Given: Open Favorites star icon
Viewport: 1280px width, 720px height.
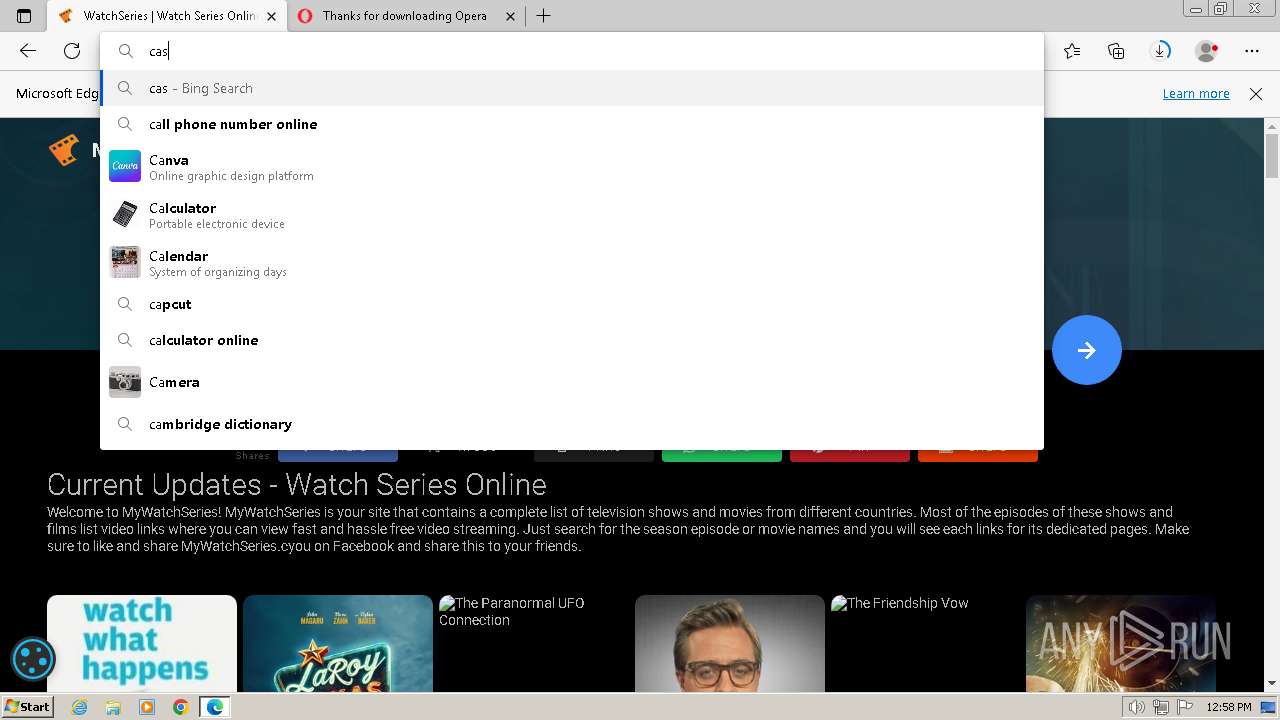Looking at the screenshot, I should (x=1072, y=51).
